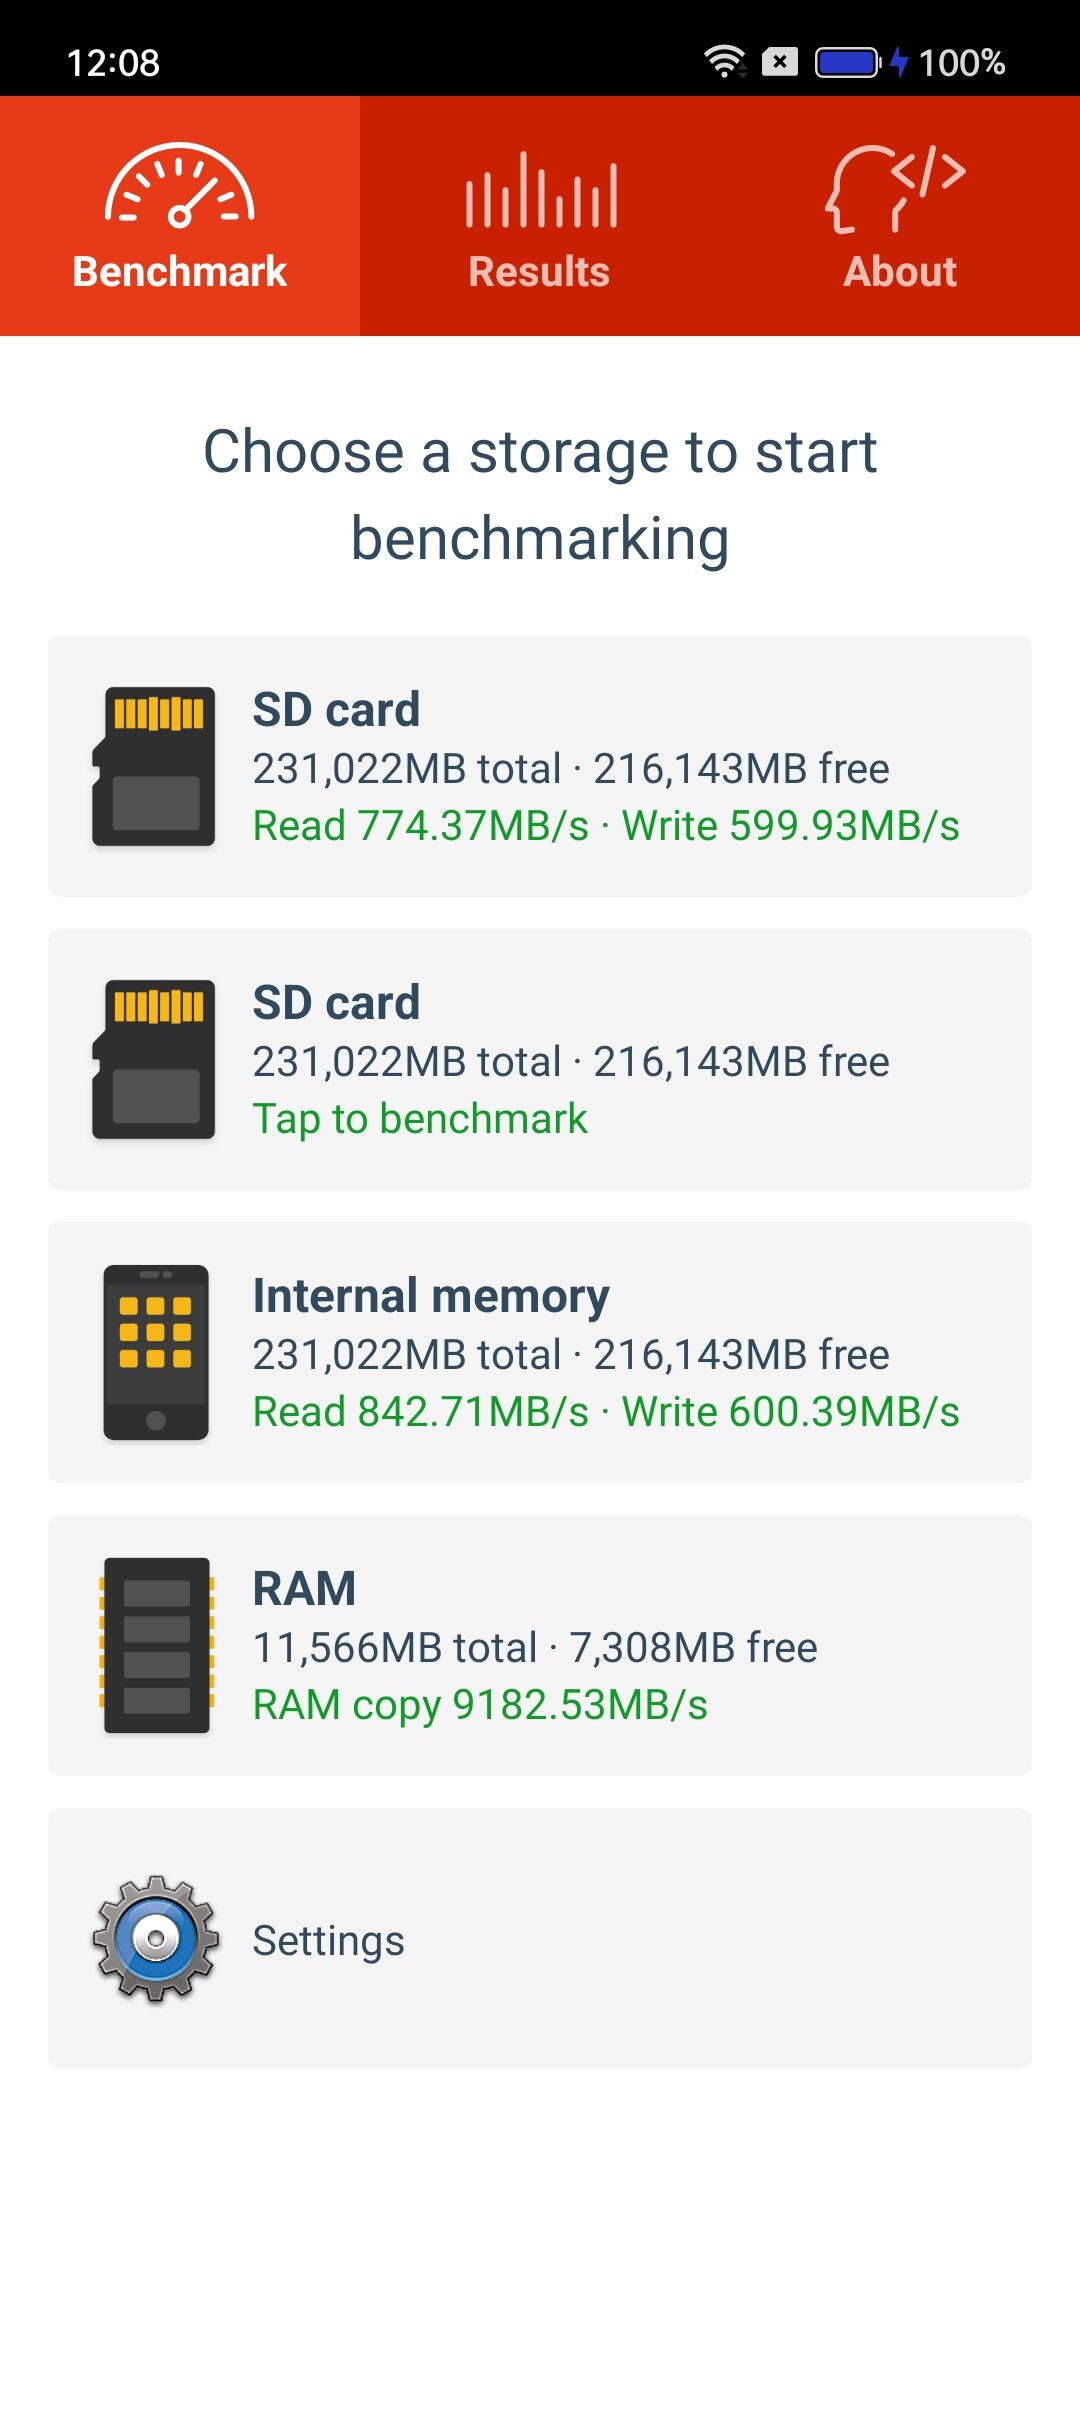Open the Settings entry text

(x=329, y=1941)
